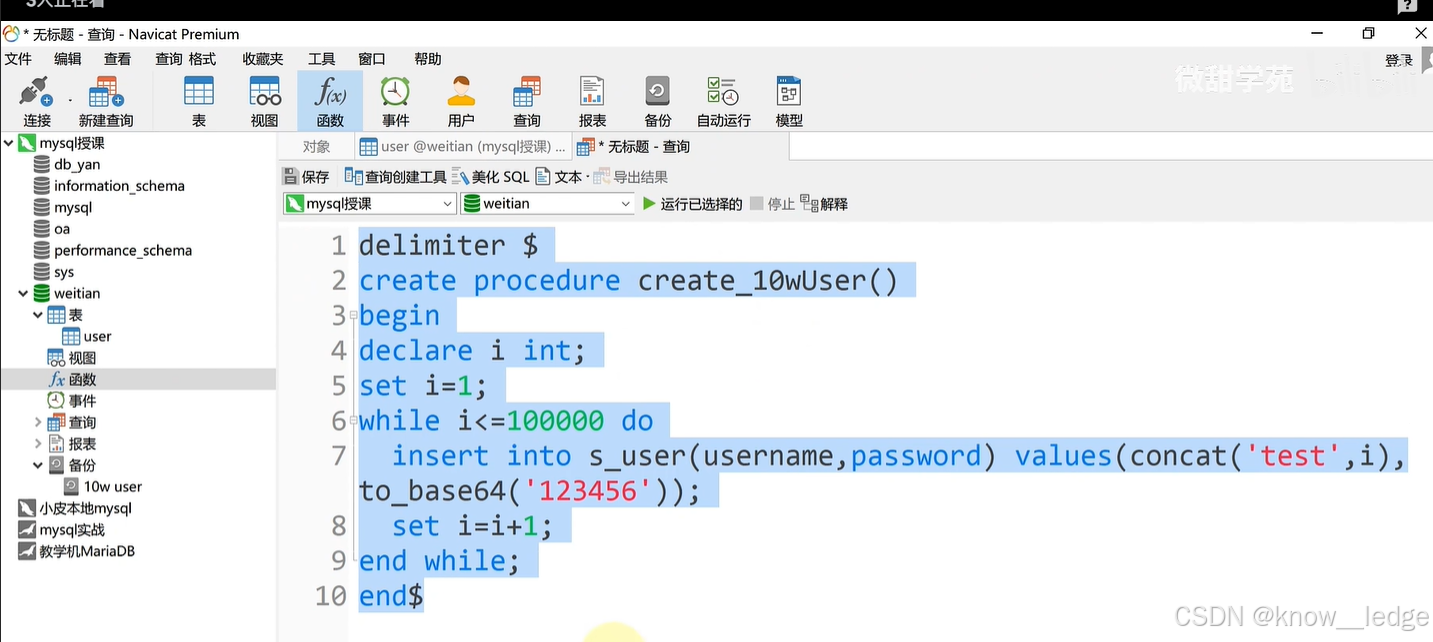Open the 模型 model toolbar icon

(789, 101)
